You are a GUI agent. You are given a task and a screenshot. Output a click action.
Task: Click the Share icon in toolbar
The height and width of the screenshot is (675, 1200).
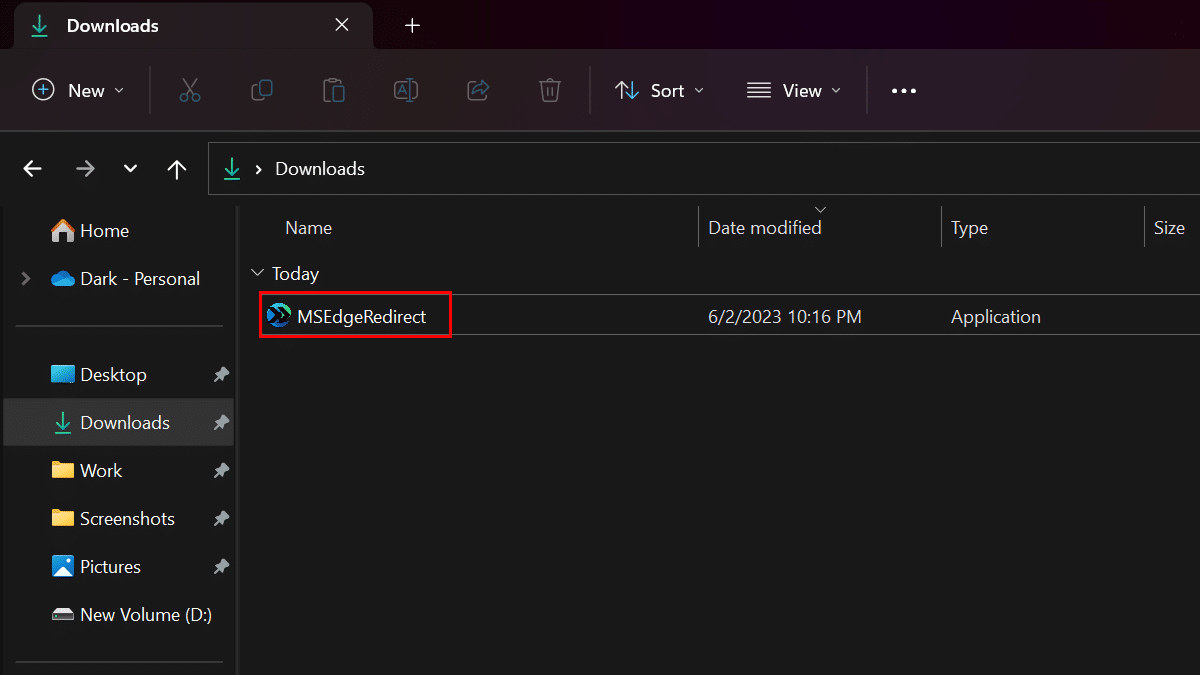[478, 91]
